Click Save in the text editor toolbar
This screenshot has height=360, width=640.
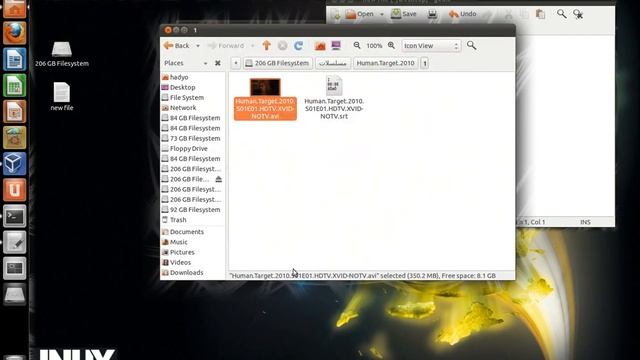(x=404, y=14)
